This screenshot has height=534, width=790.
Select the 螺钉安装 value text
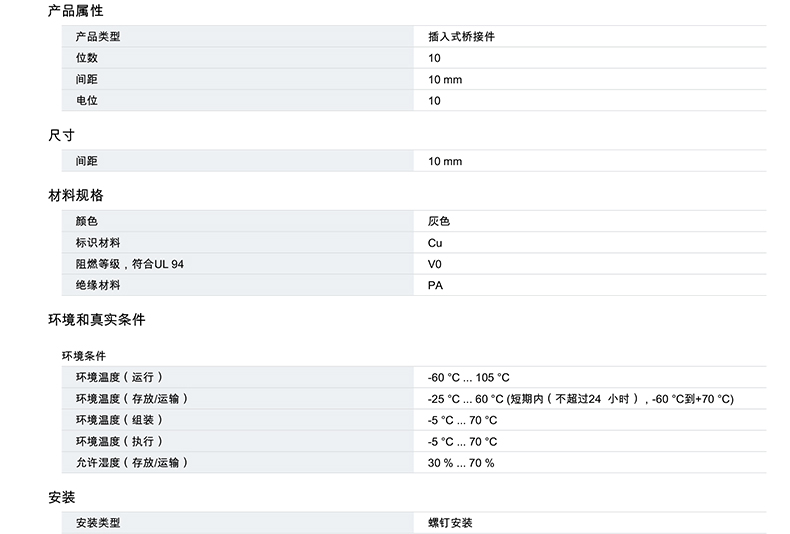click(450, 523)
